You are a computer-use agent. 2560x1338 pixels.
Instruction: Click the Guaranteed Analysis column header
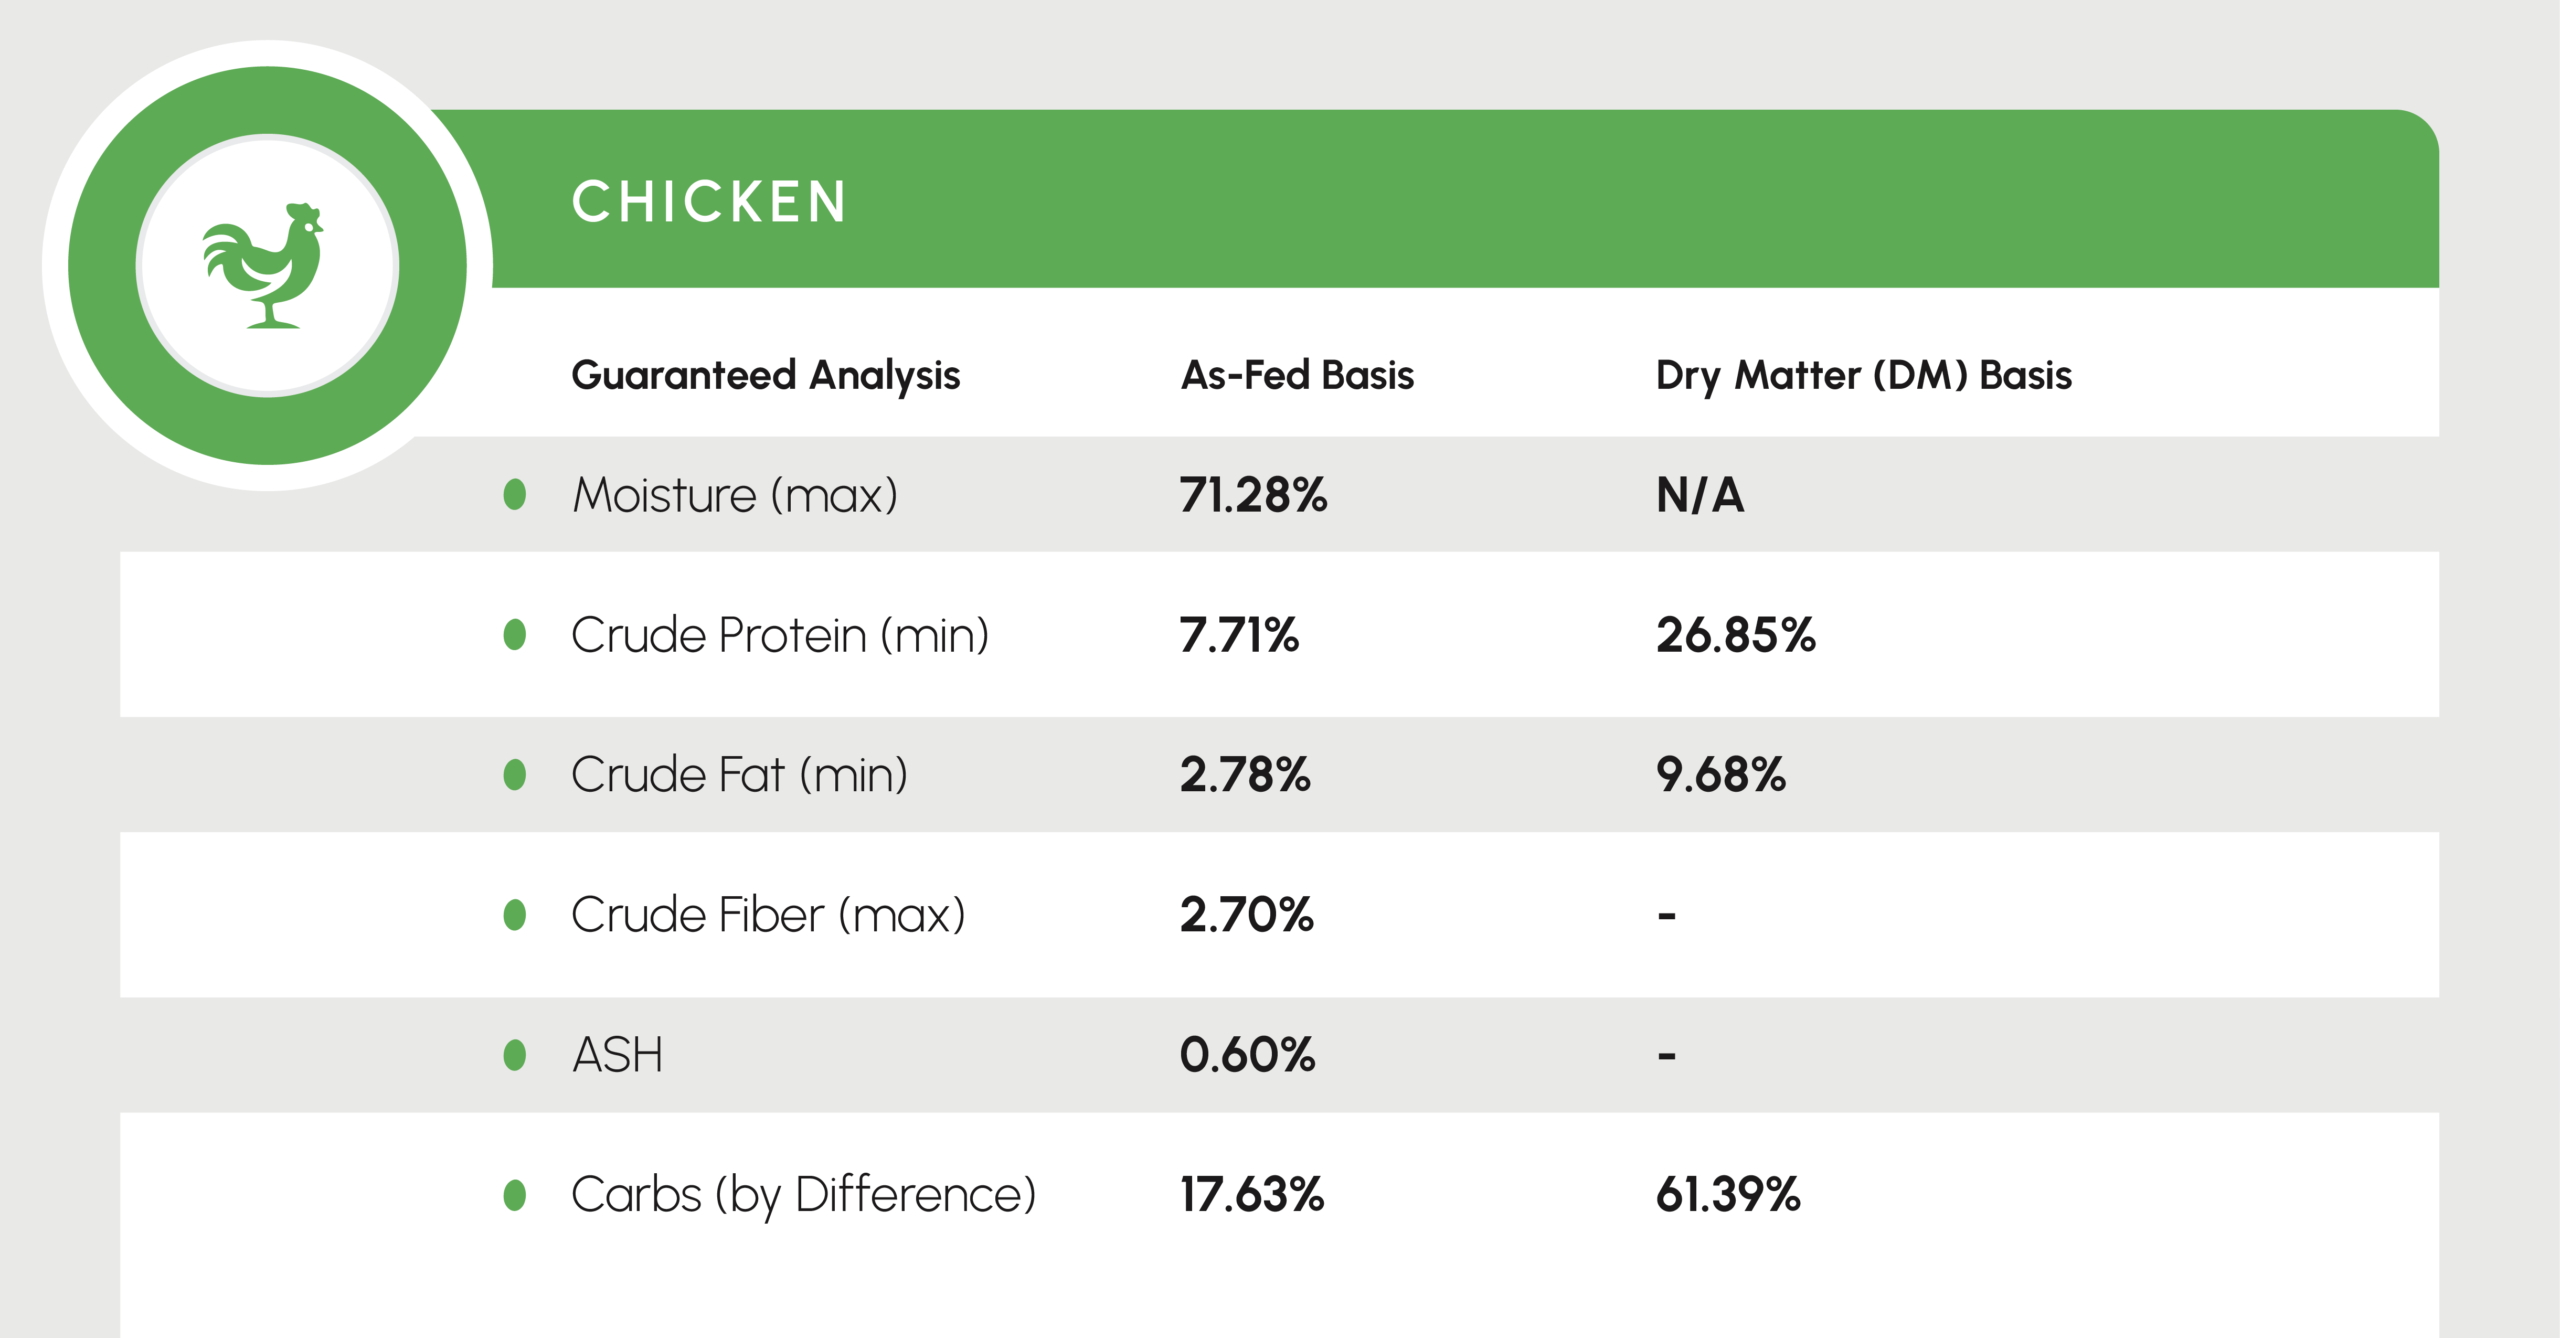tap(765, 376)
